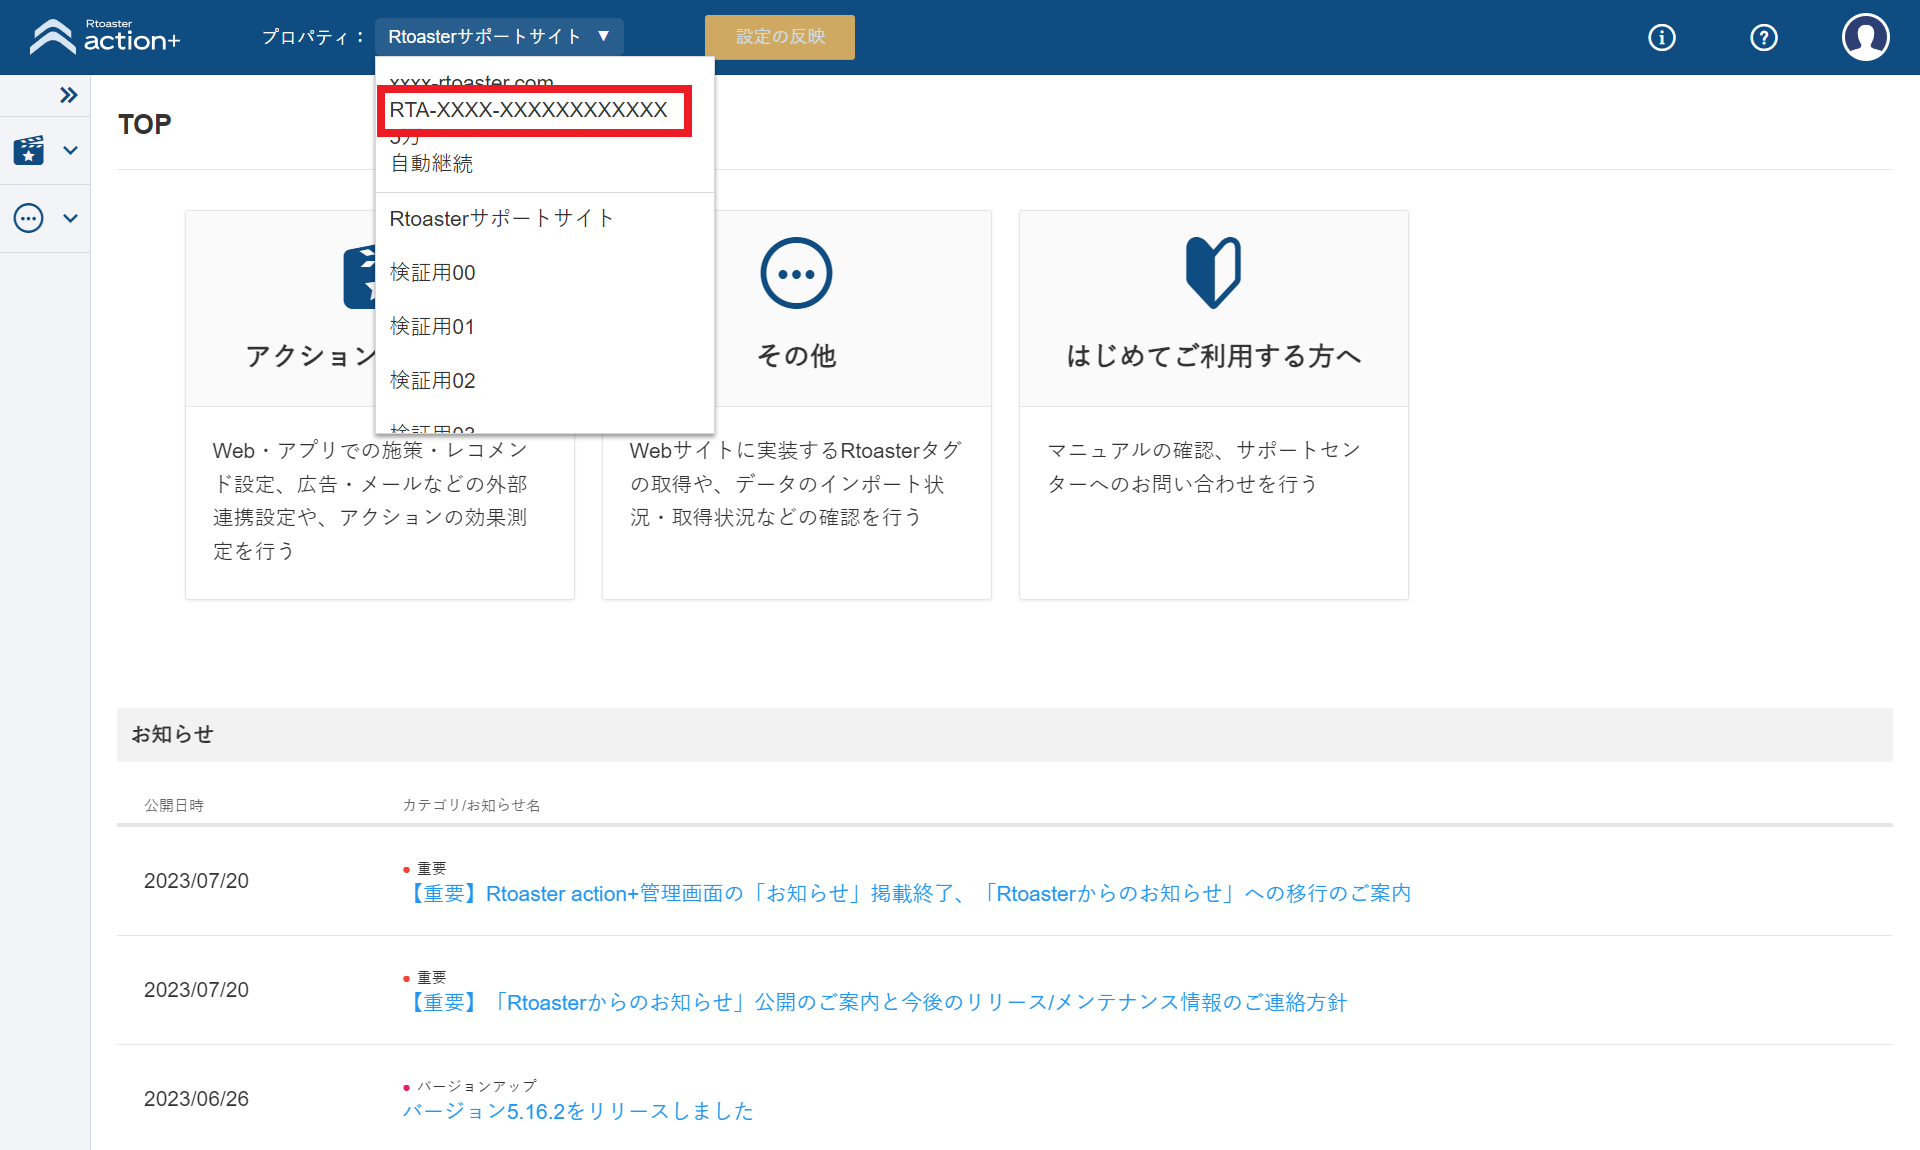Click the 公開日時 column header
Viewport: 1920px width, 1150px height.
[x=174, y=805]
